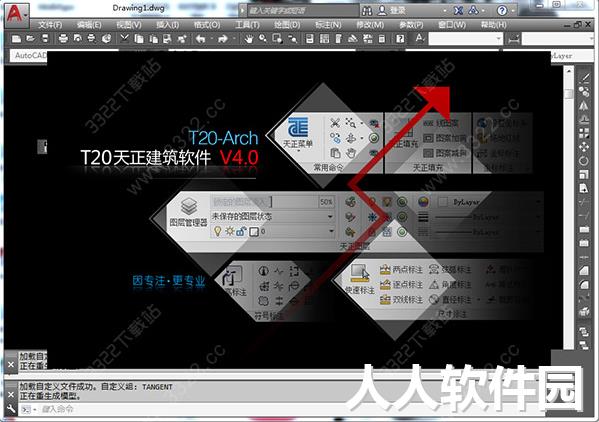Select the Erase tool in Modify toolbar
Viewport: 599px width, 422px height.
(x=584, y=79)
